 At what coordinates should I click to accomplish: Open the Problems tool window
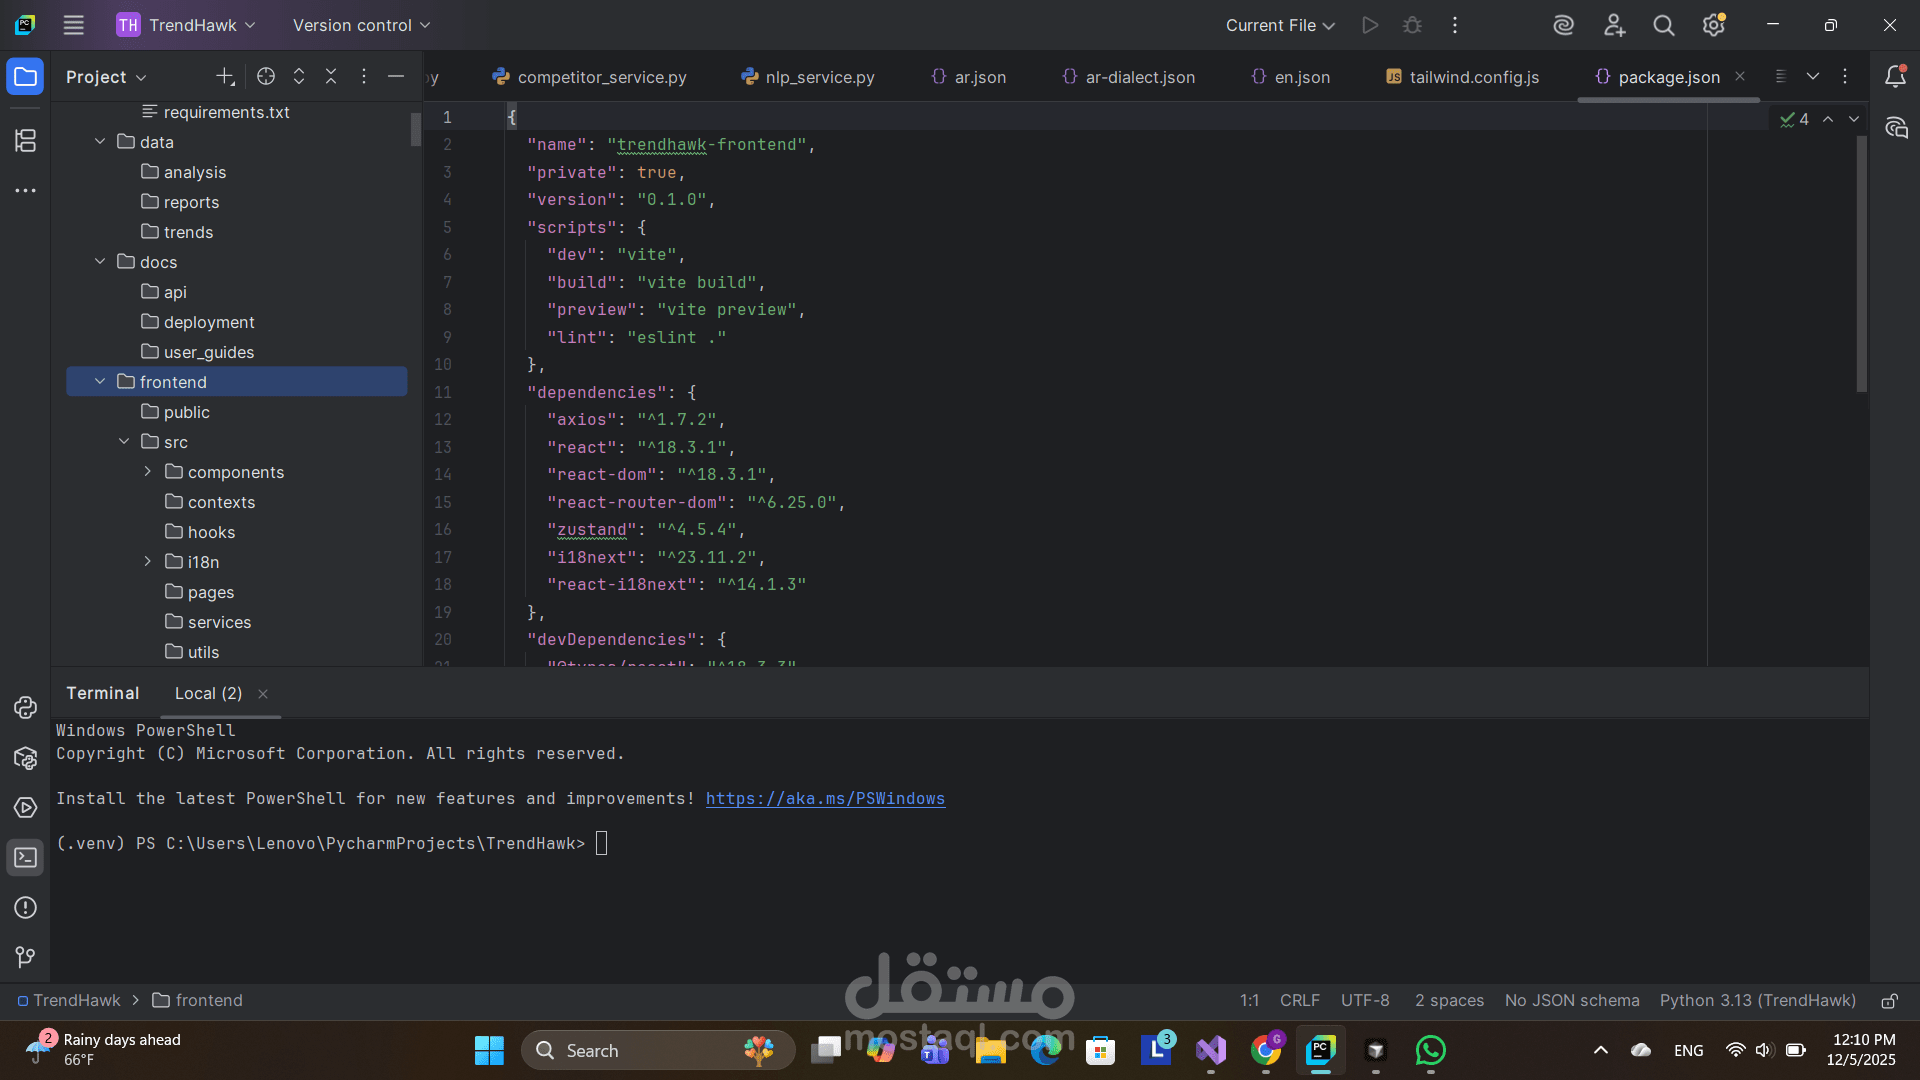click(x=25, y=908)
